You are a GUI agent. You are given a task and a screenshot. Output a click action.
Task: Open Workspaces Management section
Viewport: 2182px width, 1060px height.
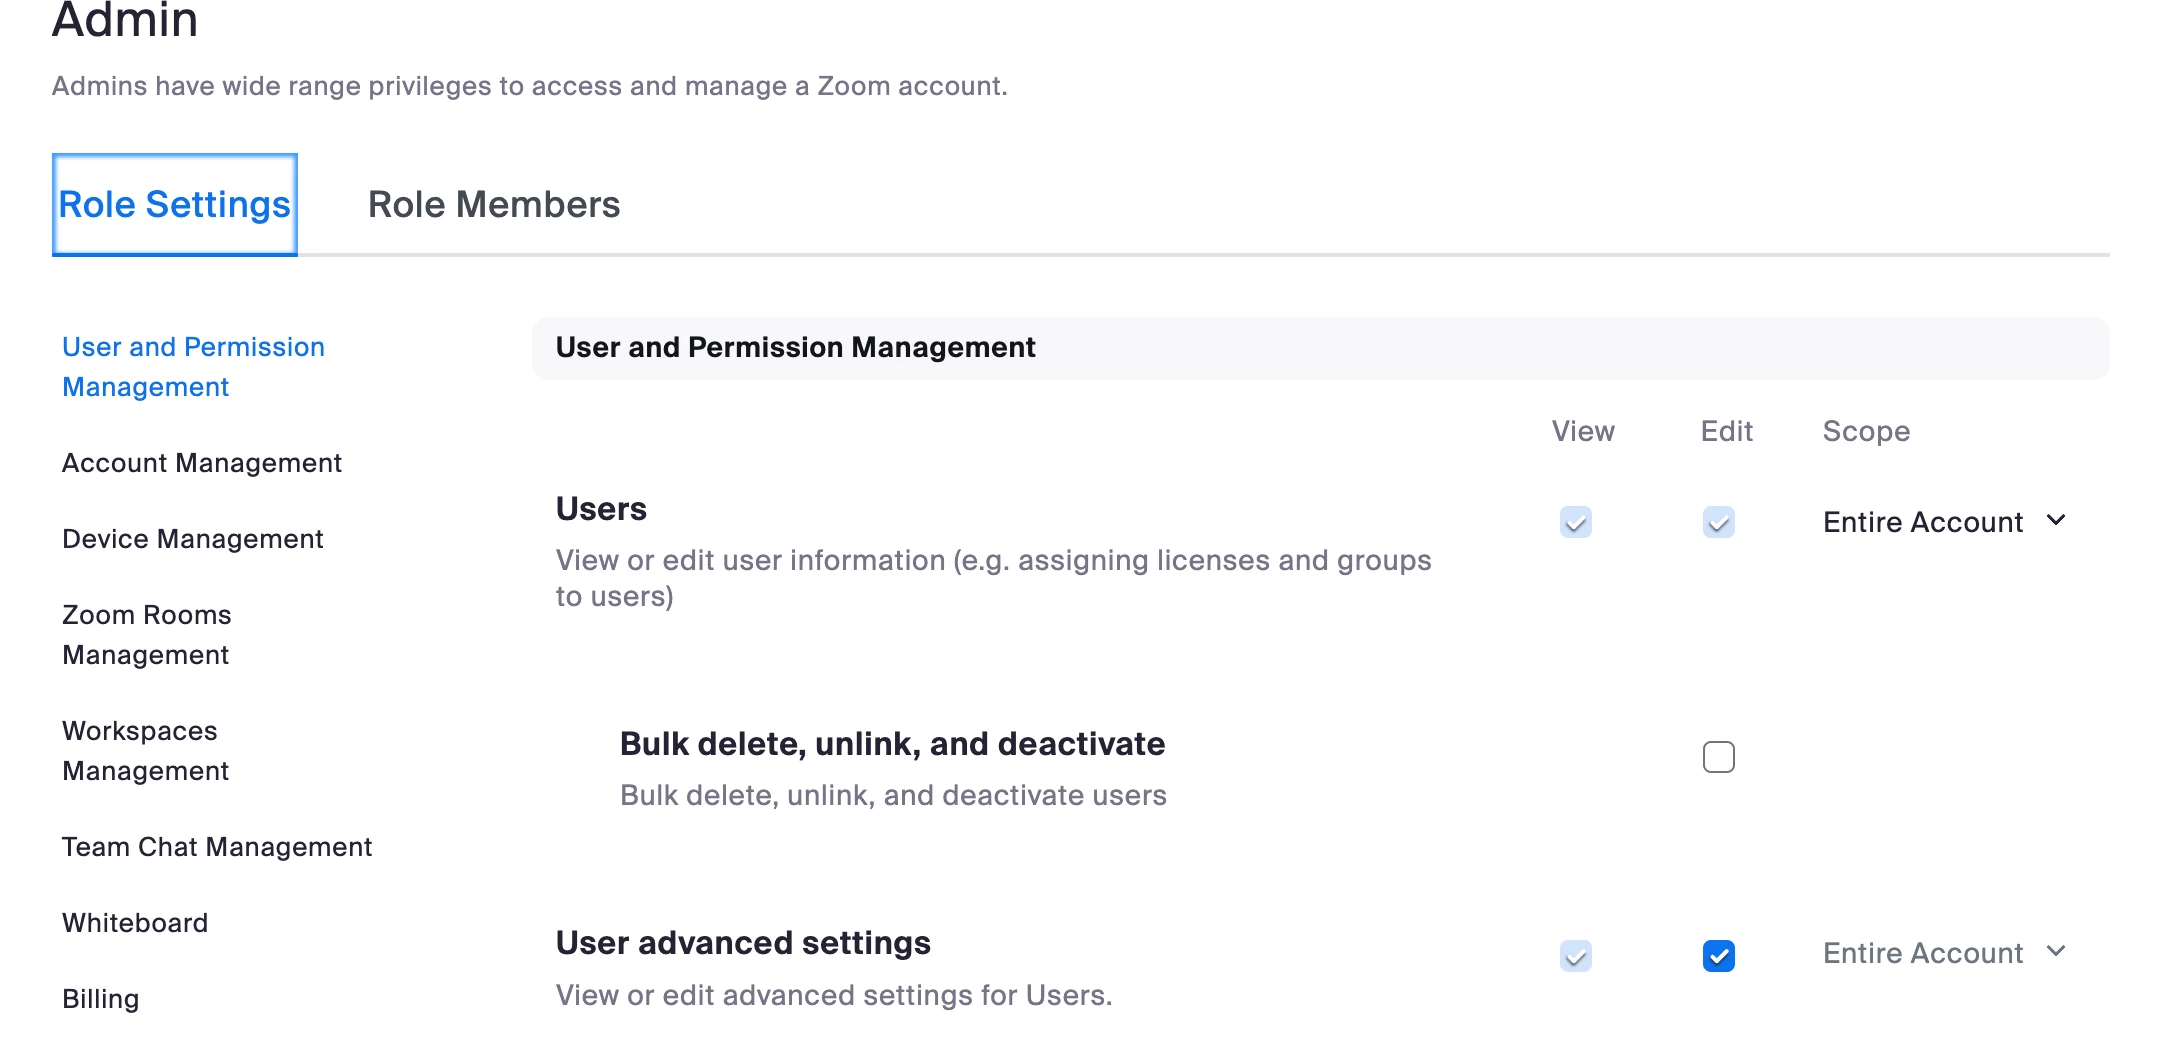coord(146,751)
